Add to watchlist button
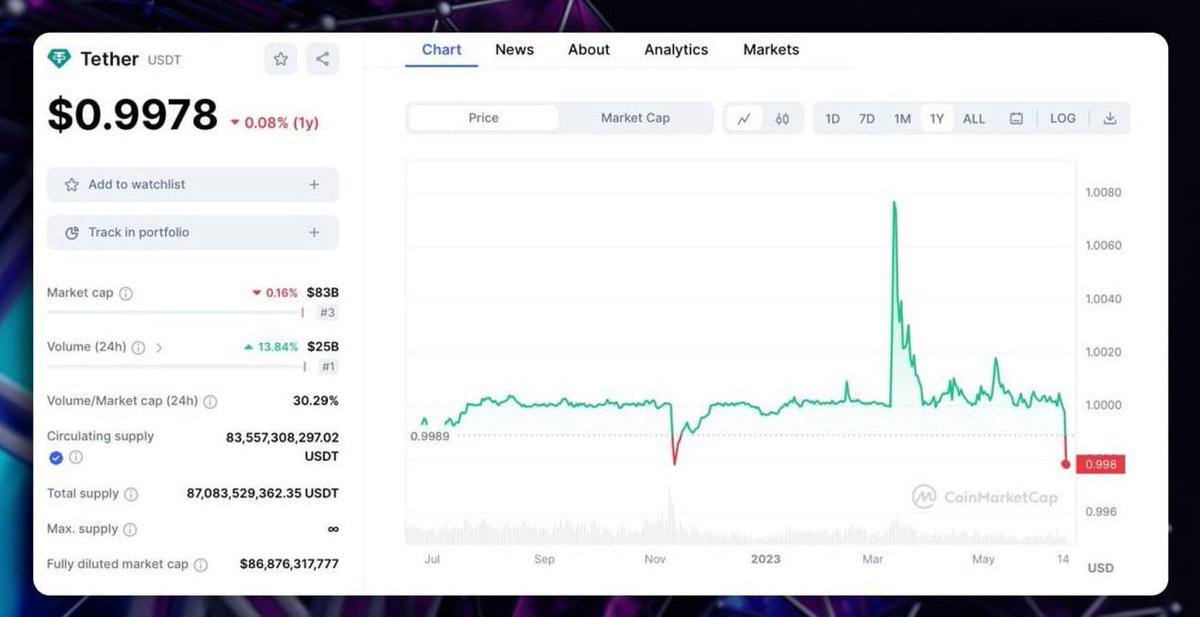Image resolution: width=1200 pixels, height=617 pixels. [x=193, y=185]
